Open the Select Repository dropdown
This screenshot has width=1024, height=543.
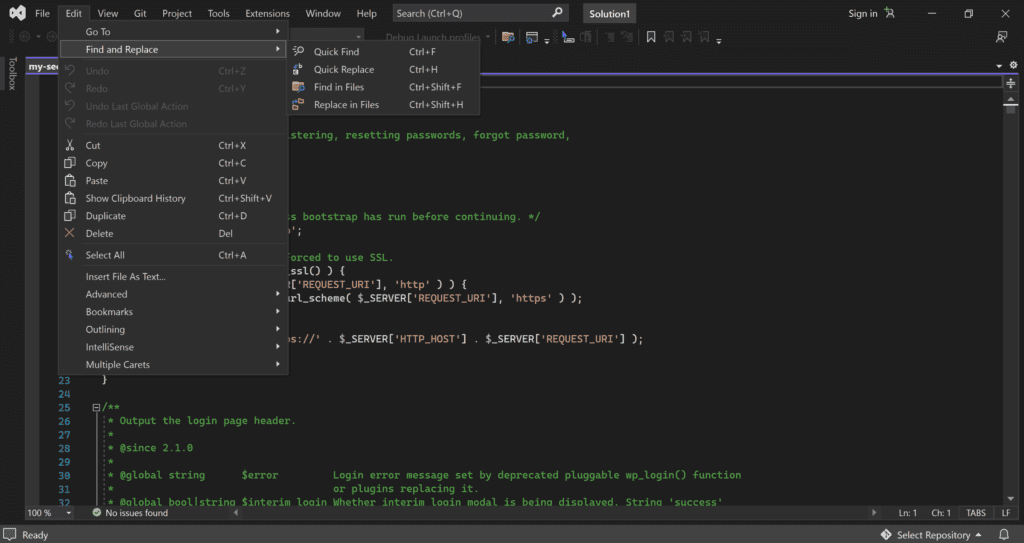click(932, 535)
